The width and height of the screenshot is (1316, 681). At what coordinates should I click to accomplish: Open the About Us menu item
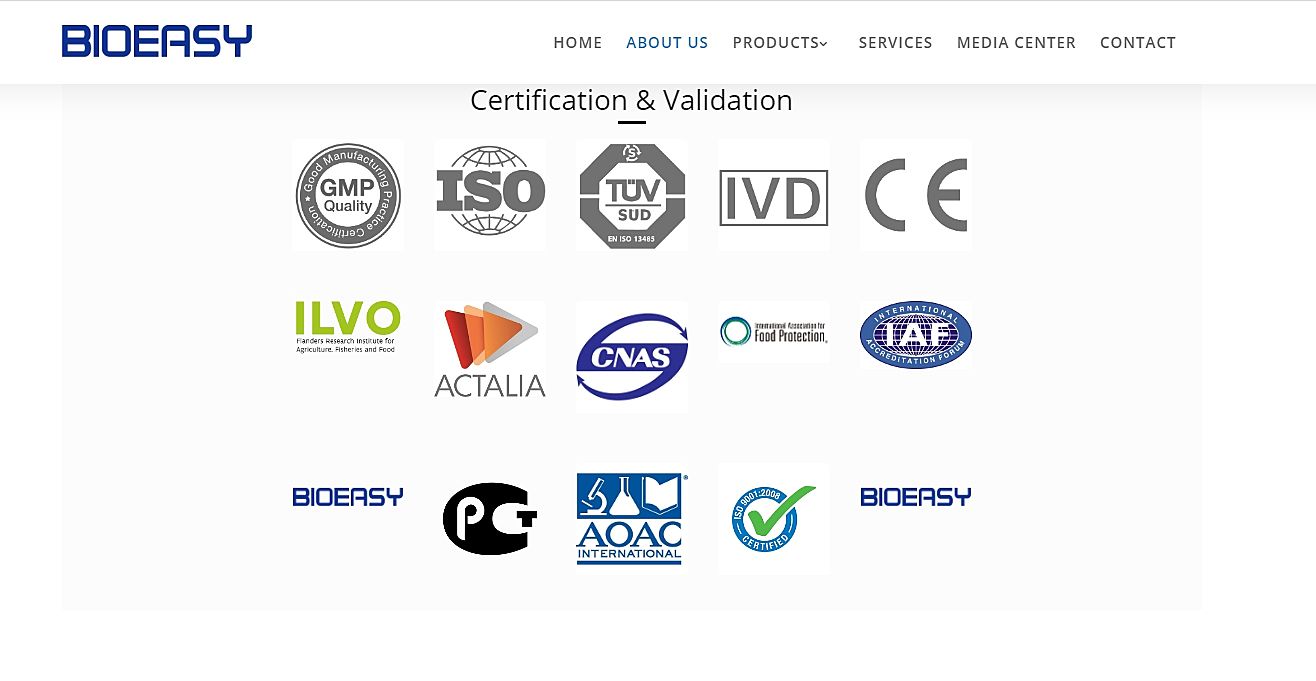pyautogui.click(x=667, y=43)
